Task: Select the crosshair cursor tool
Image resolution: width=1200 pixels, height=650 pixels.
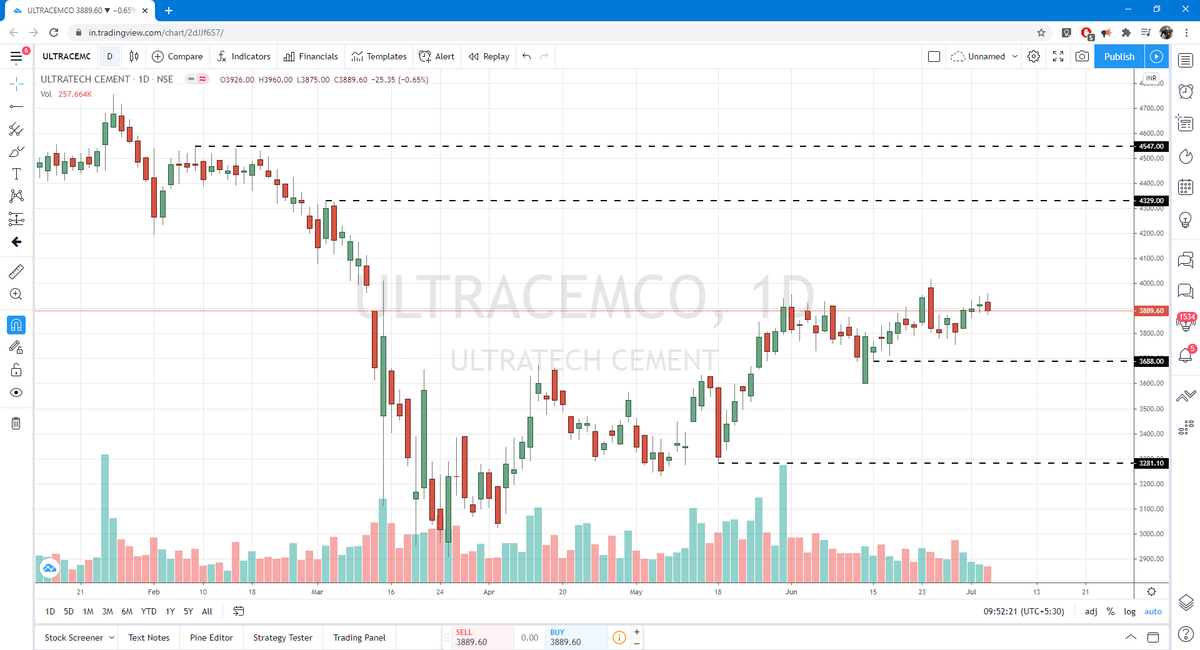Action: click(16, 84)
